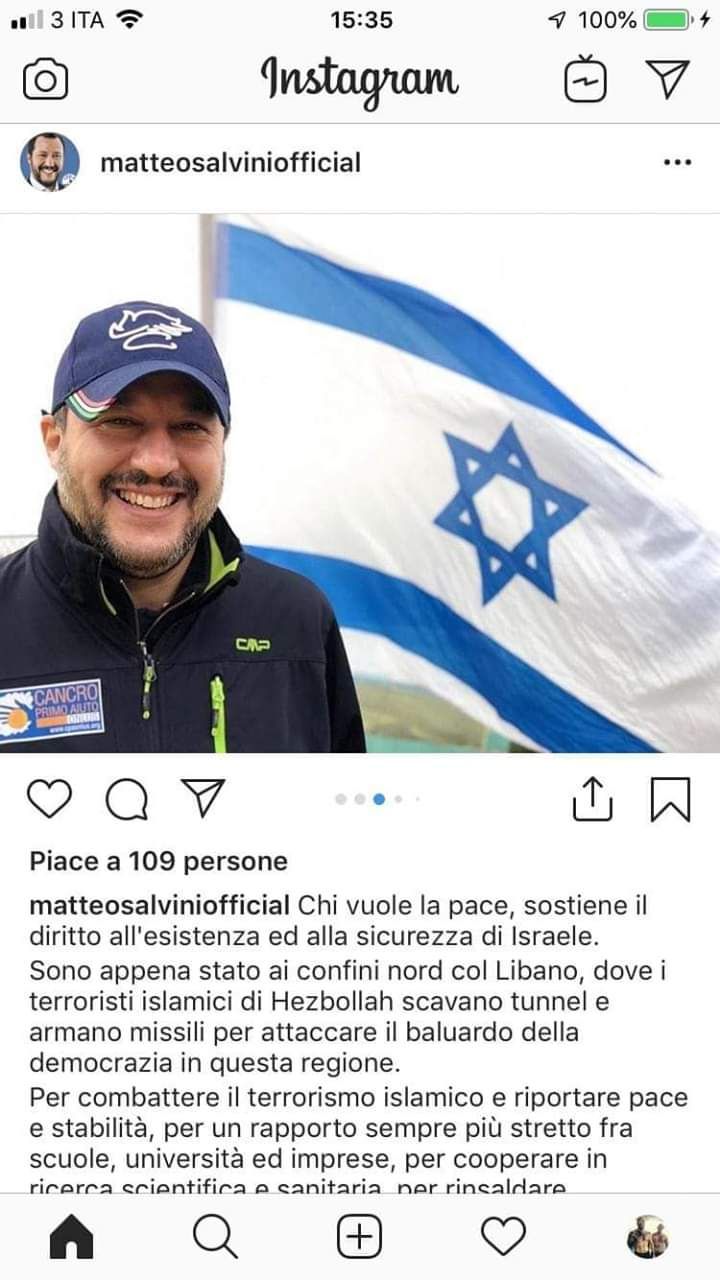Save post with the bookmark icon
Screen dimensions: 720x1280
[x=670, y=799]
